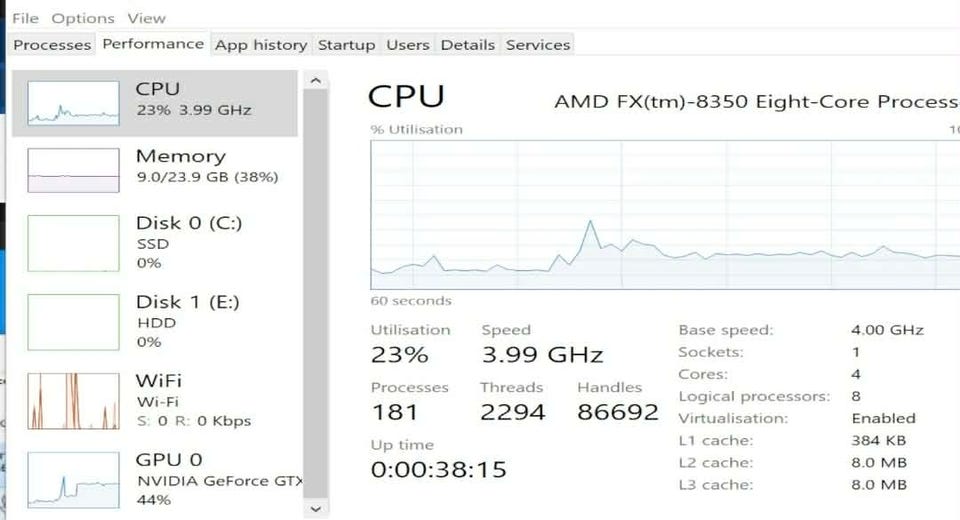Click the sidebar vertical scrollbar track
The image size is (960, 520).
click(x=315, y=300)
